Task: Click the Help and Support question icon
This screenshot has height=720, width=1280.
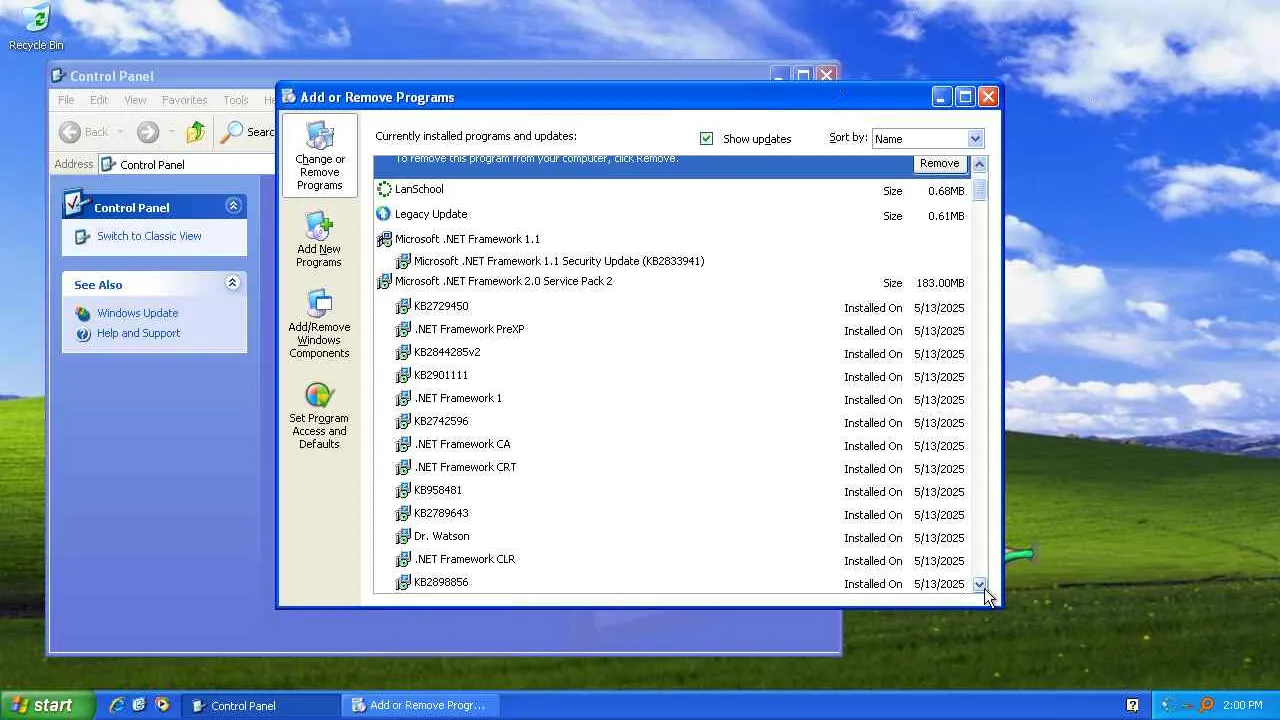Action: (x=83, y=334)
